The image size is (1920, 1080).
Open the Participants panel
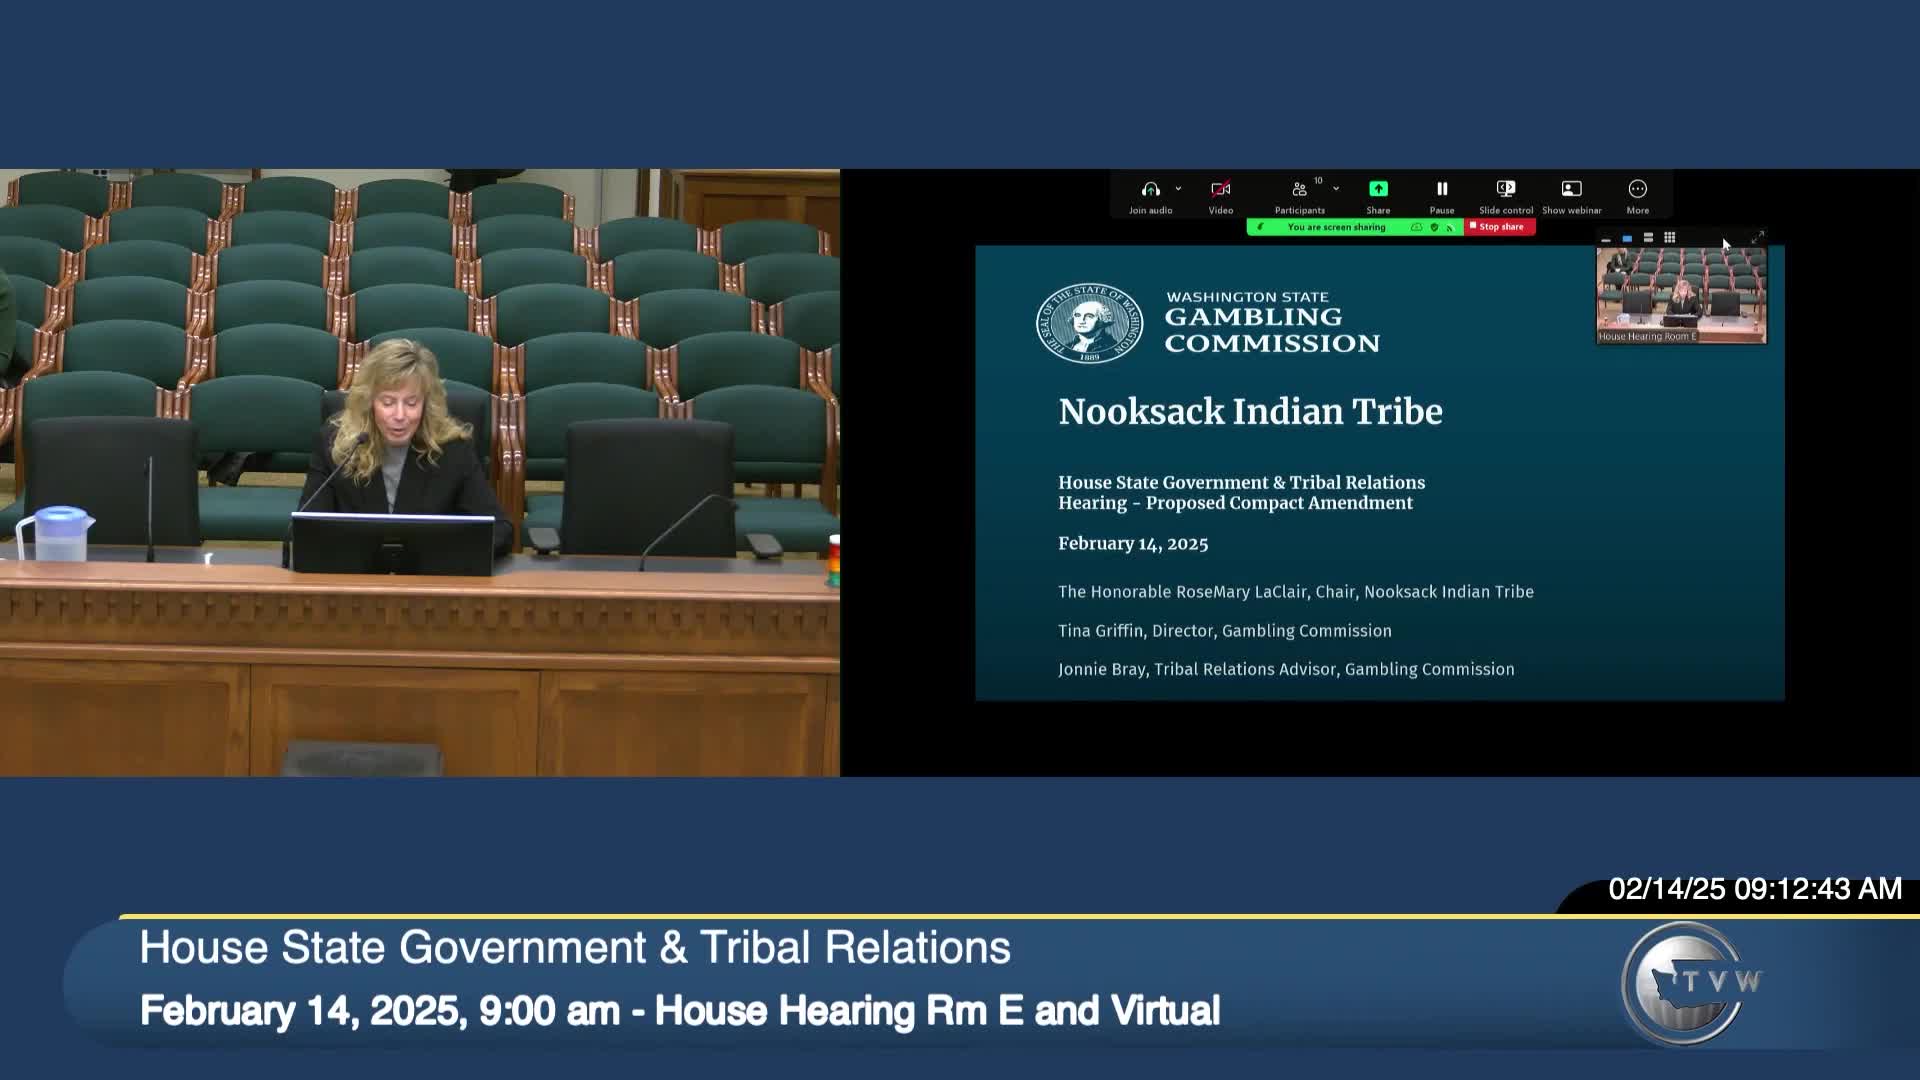(1300, 190)
